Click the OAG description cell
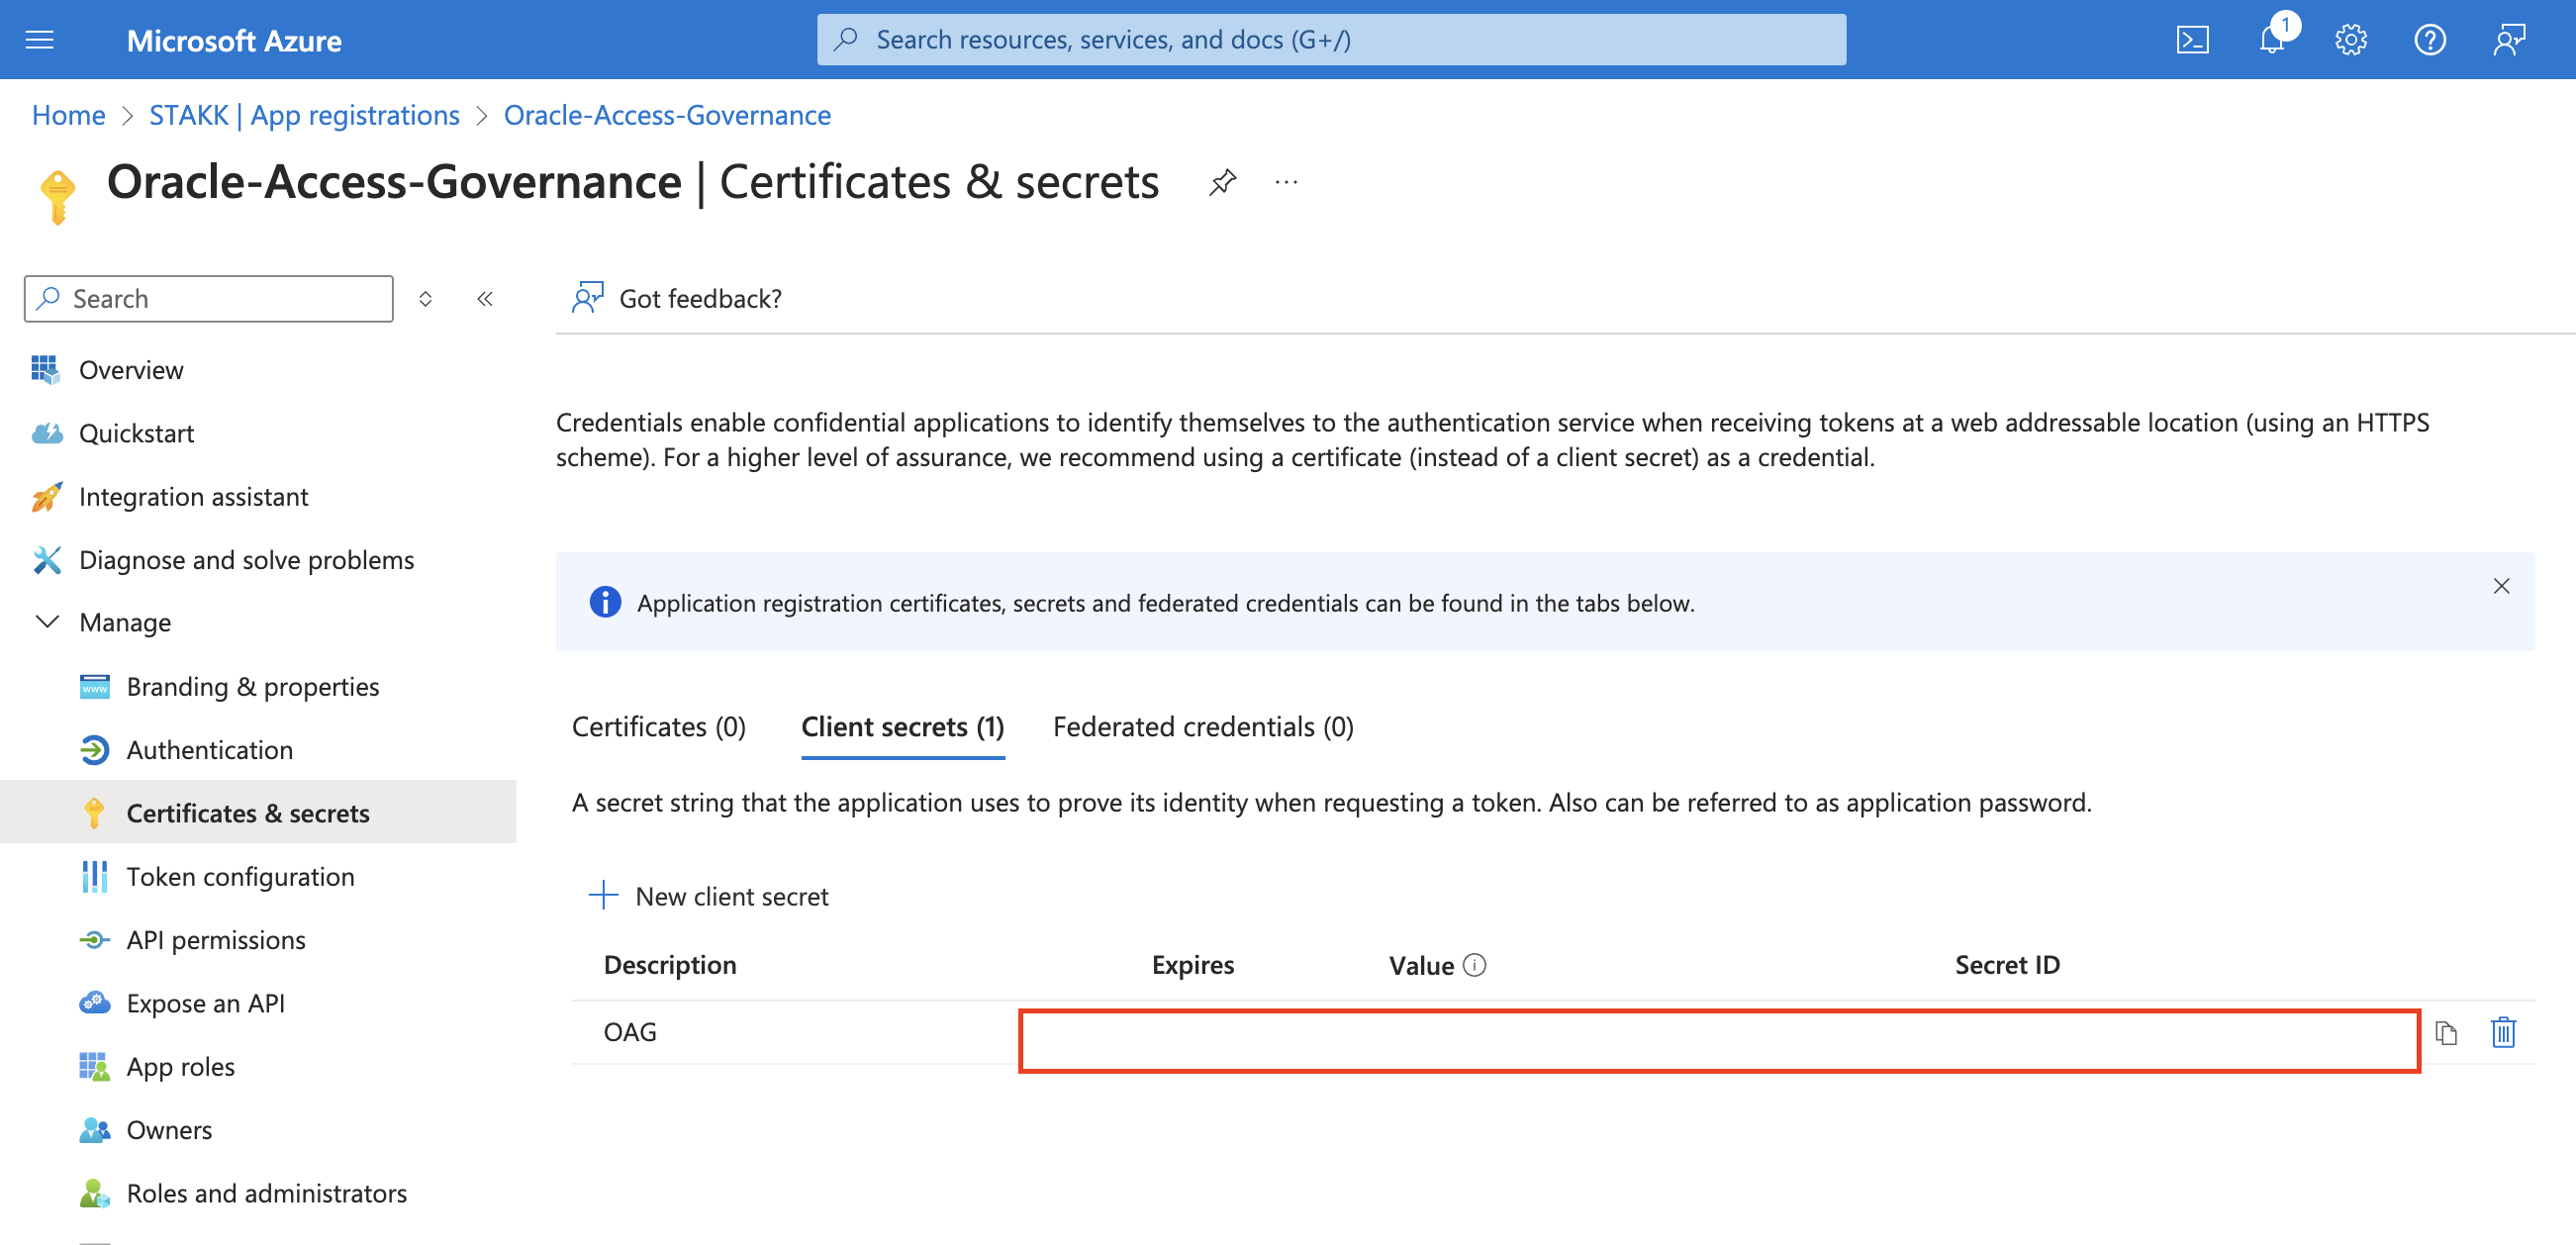The width and height of the screenshot is (2576, 1245). tap(630, 1031)
